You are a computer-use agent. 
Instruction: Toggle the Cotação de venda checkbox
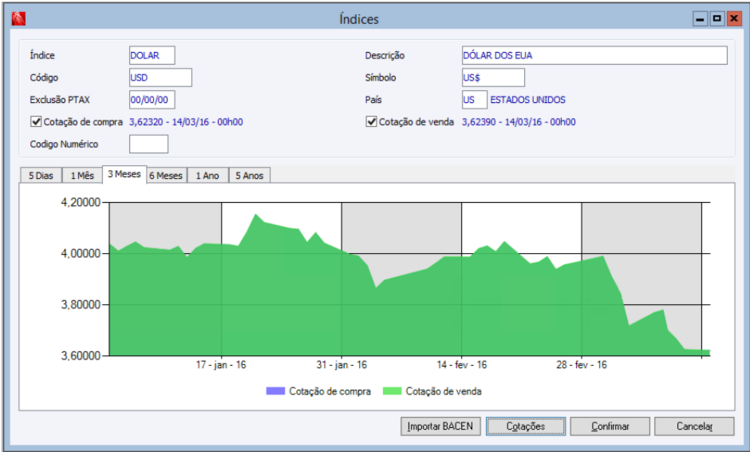371,121
